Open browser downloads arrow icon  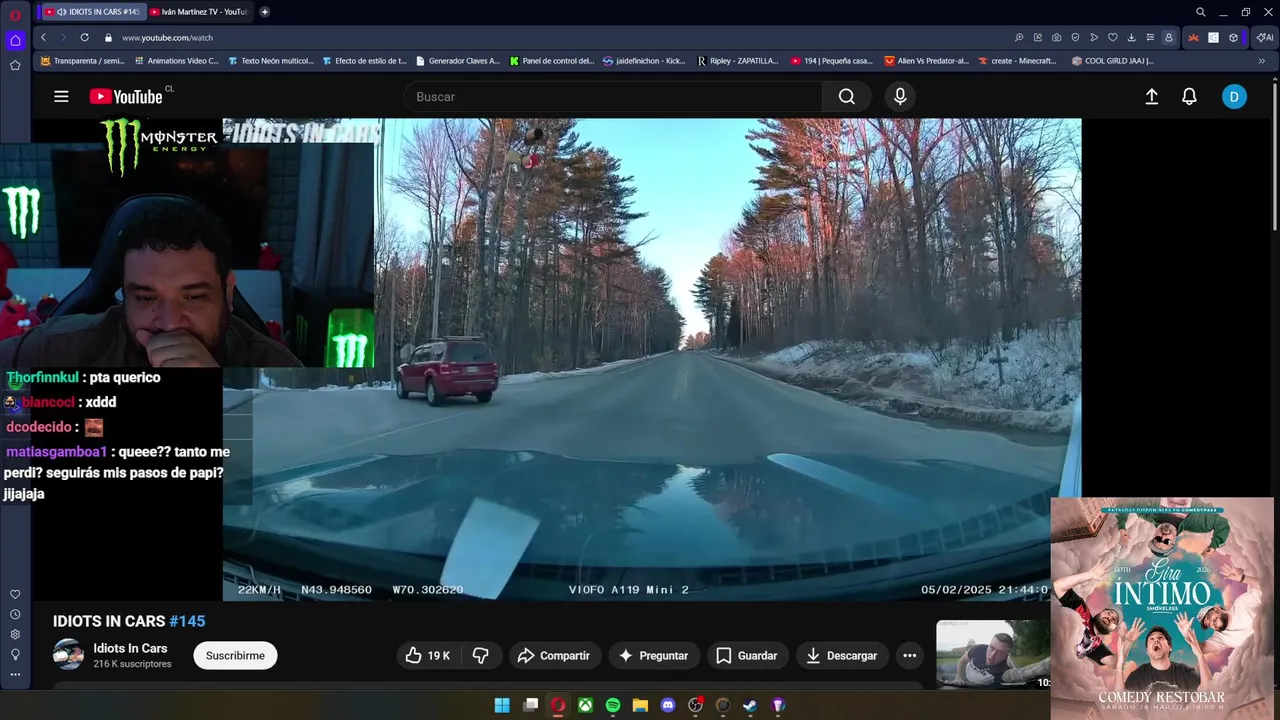(x=1131, y=37)
